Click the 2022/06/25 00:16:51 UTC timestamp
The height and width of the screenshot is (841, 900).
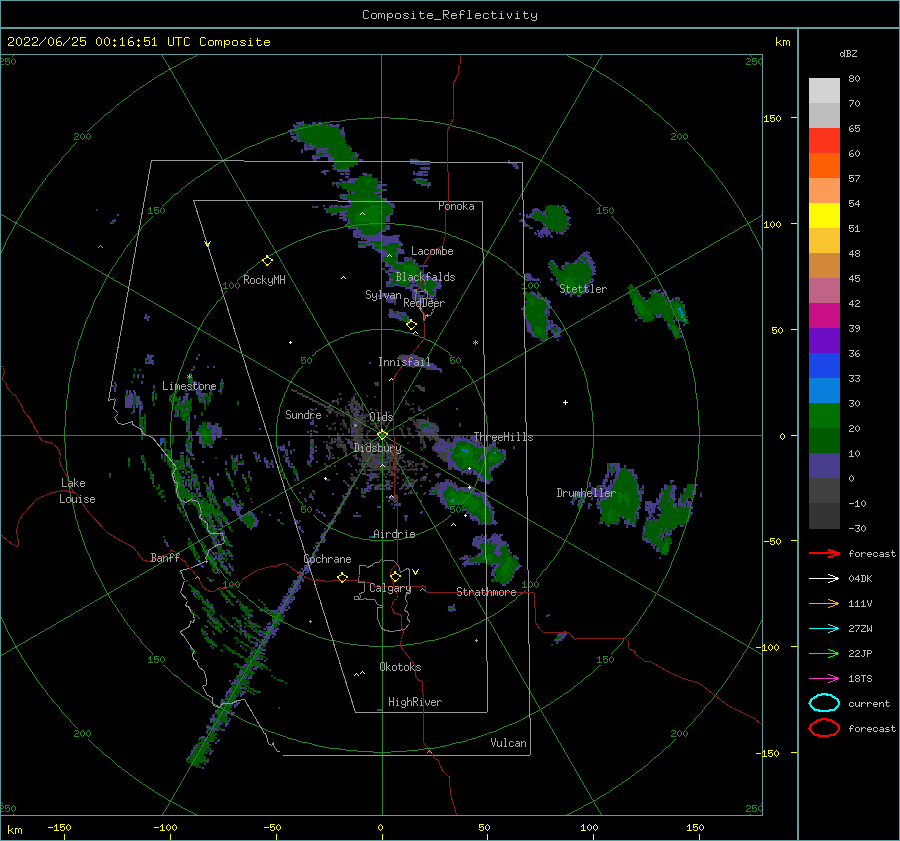tap(139, 41)
